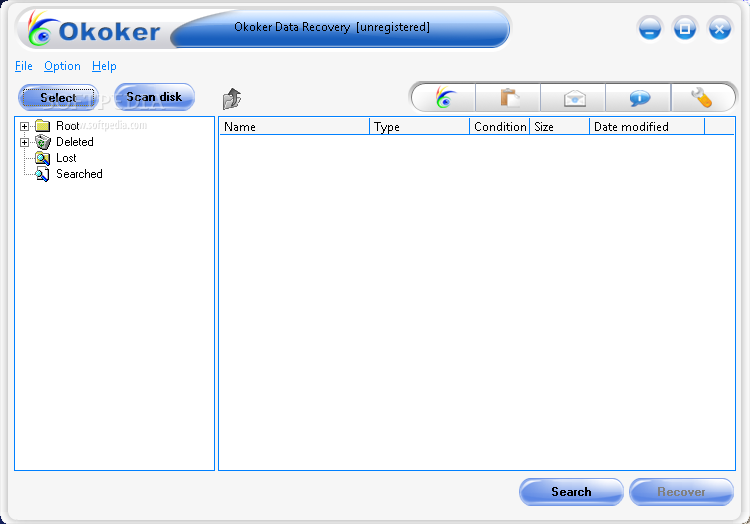Image resolution: width=750 pixels, height=524 pixels.
Task: Select the Lost tree item label
Action: click(66, 158)
